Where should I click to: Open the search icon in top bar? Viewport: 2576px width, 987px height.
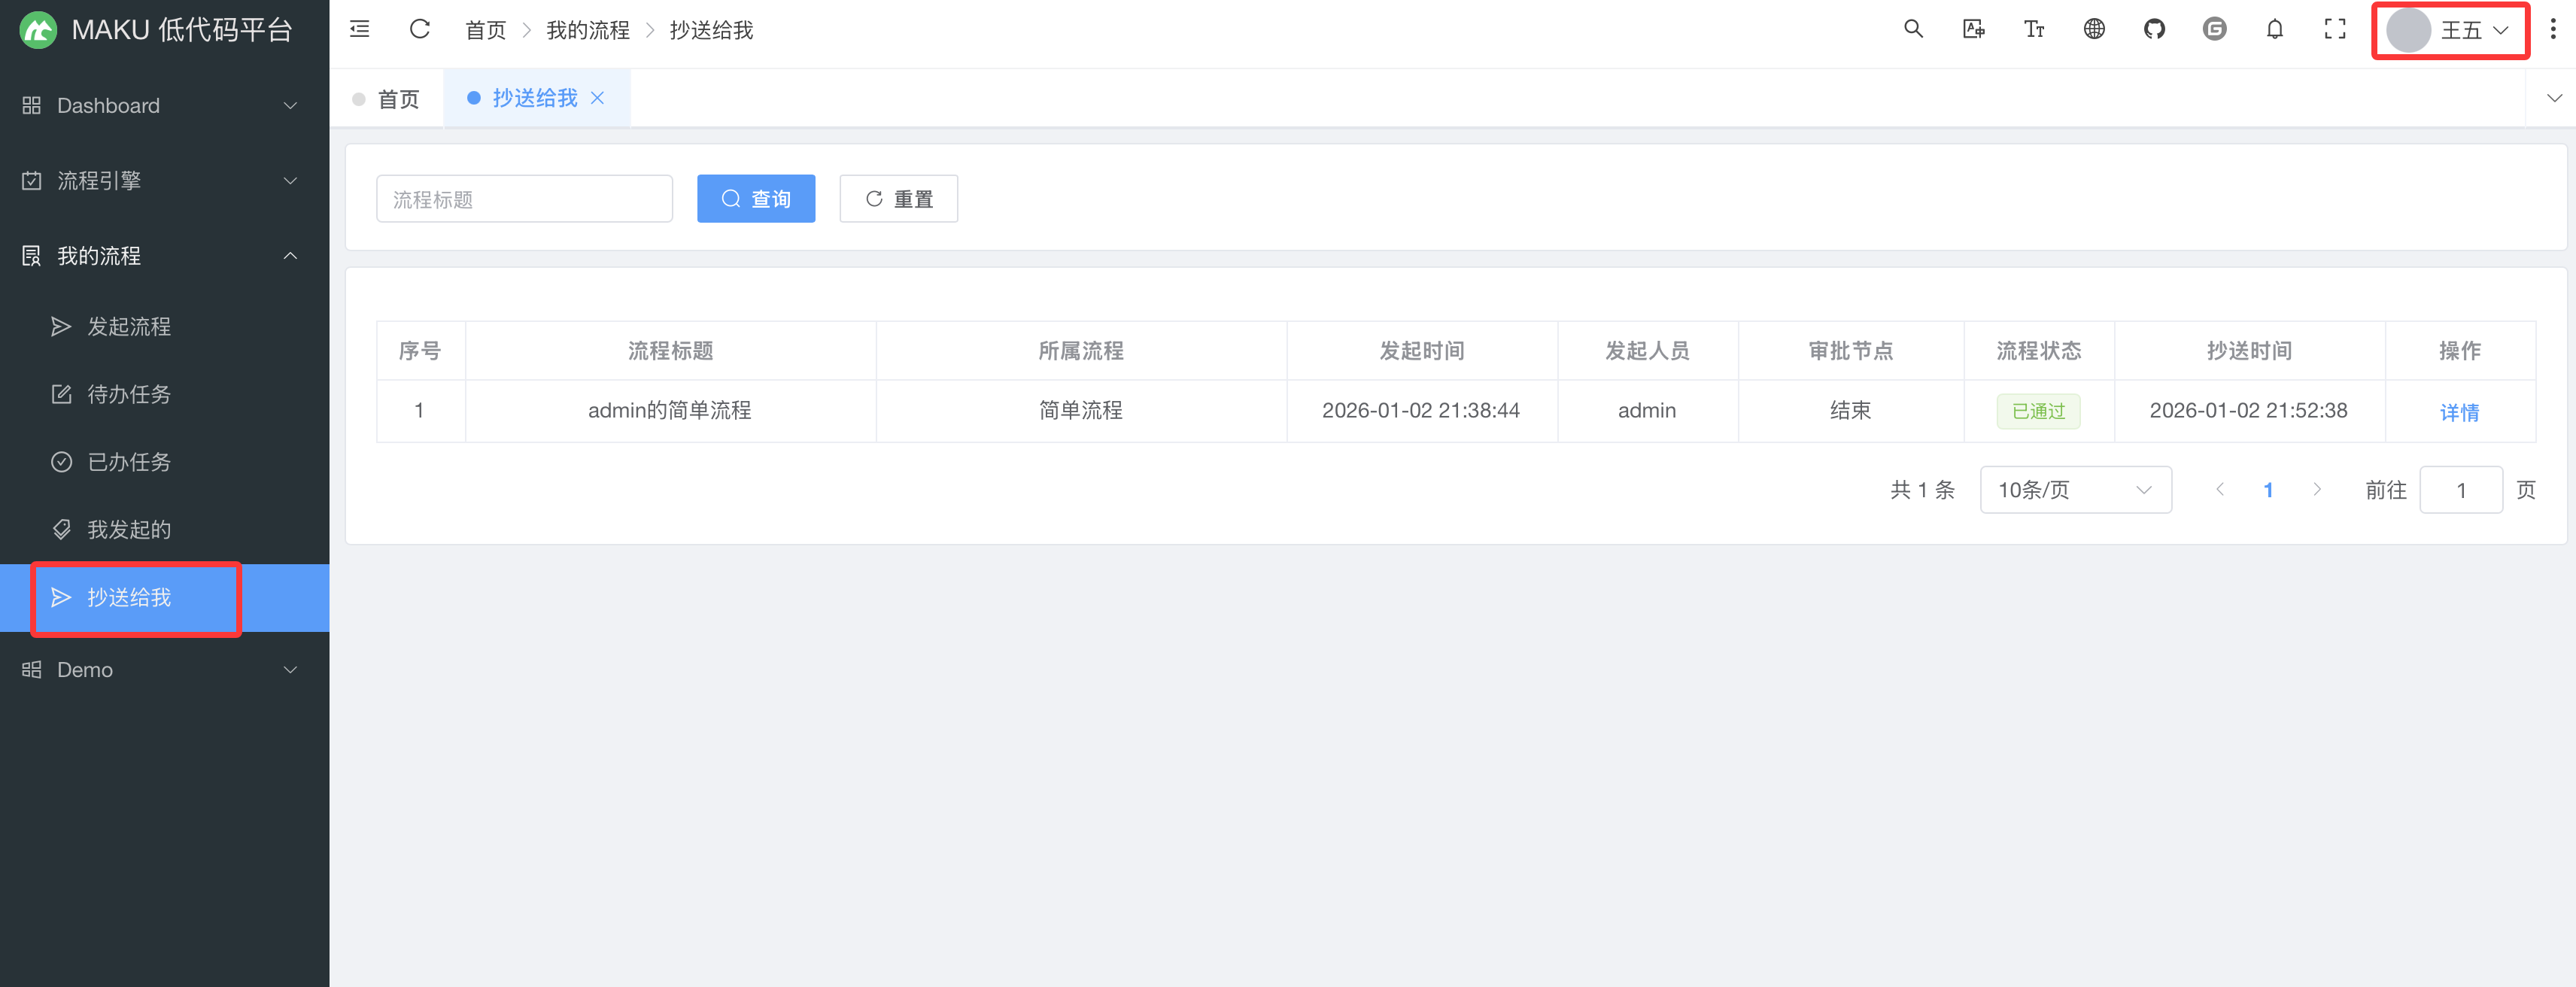tap(1913, 30)
